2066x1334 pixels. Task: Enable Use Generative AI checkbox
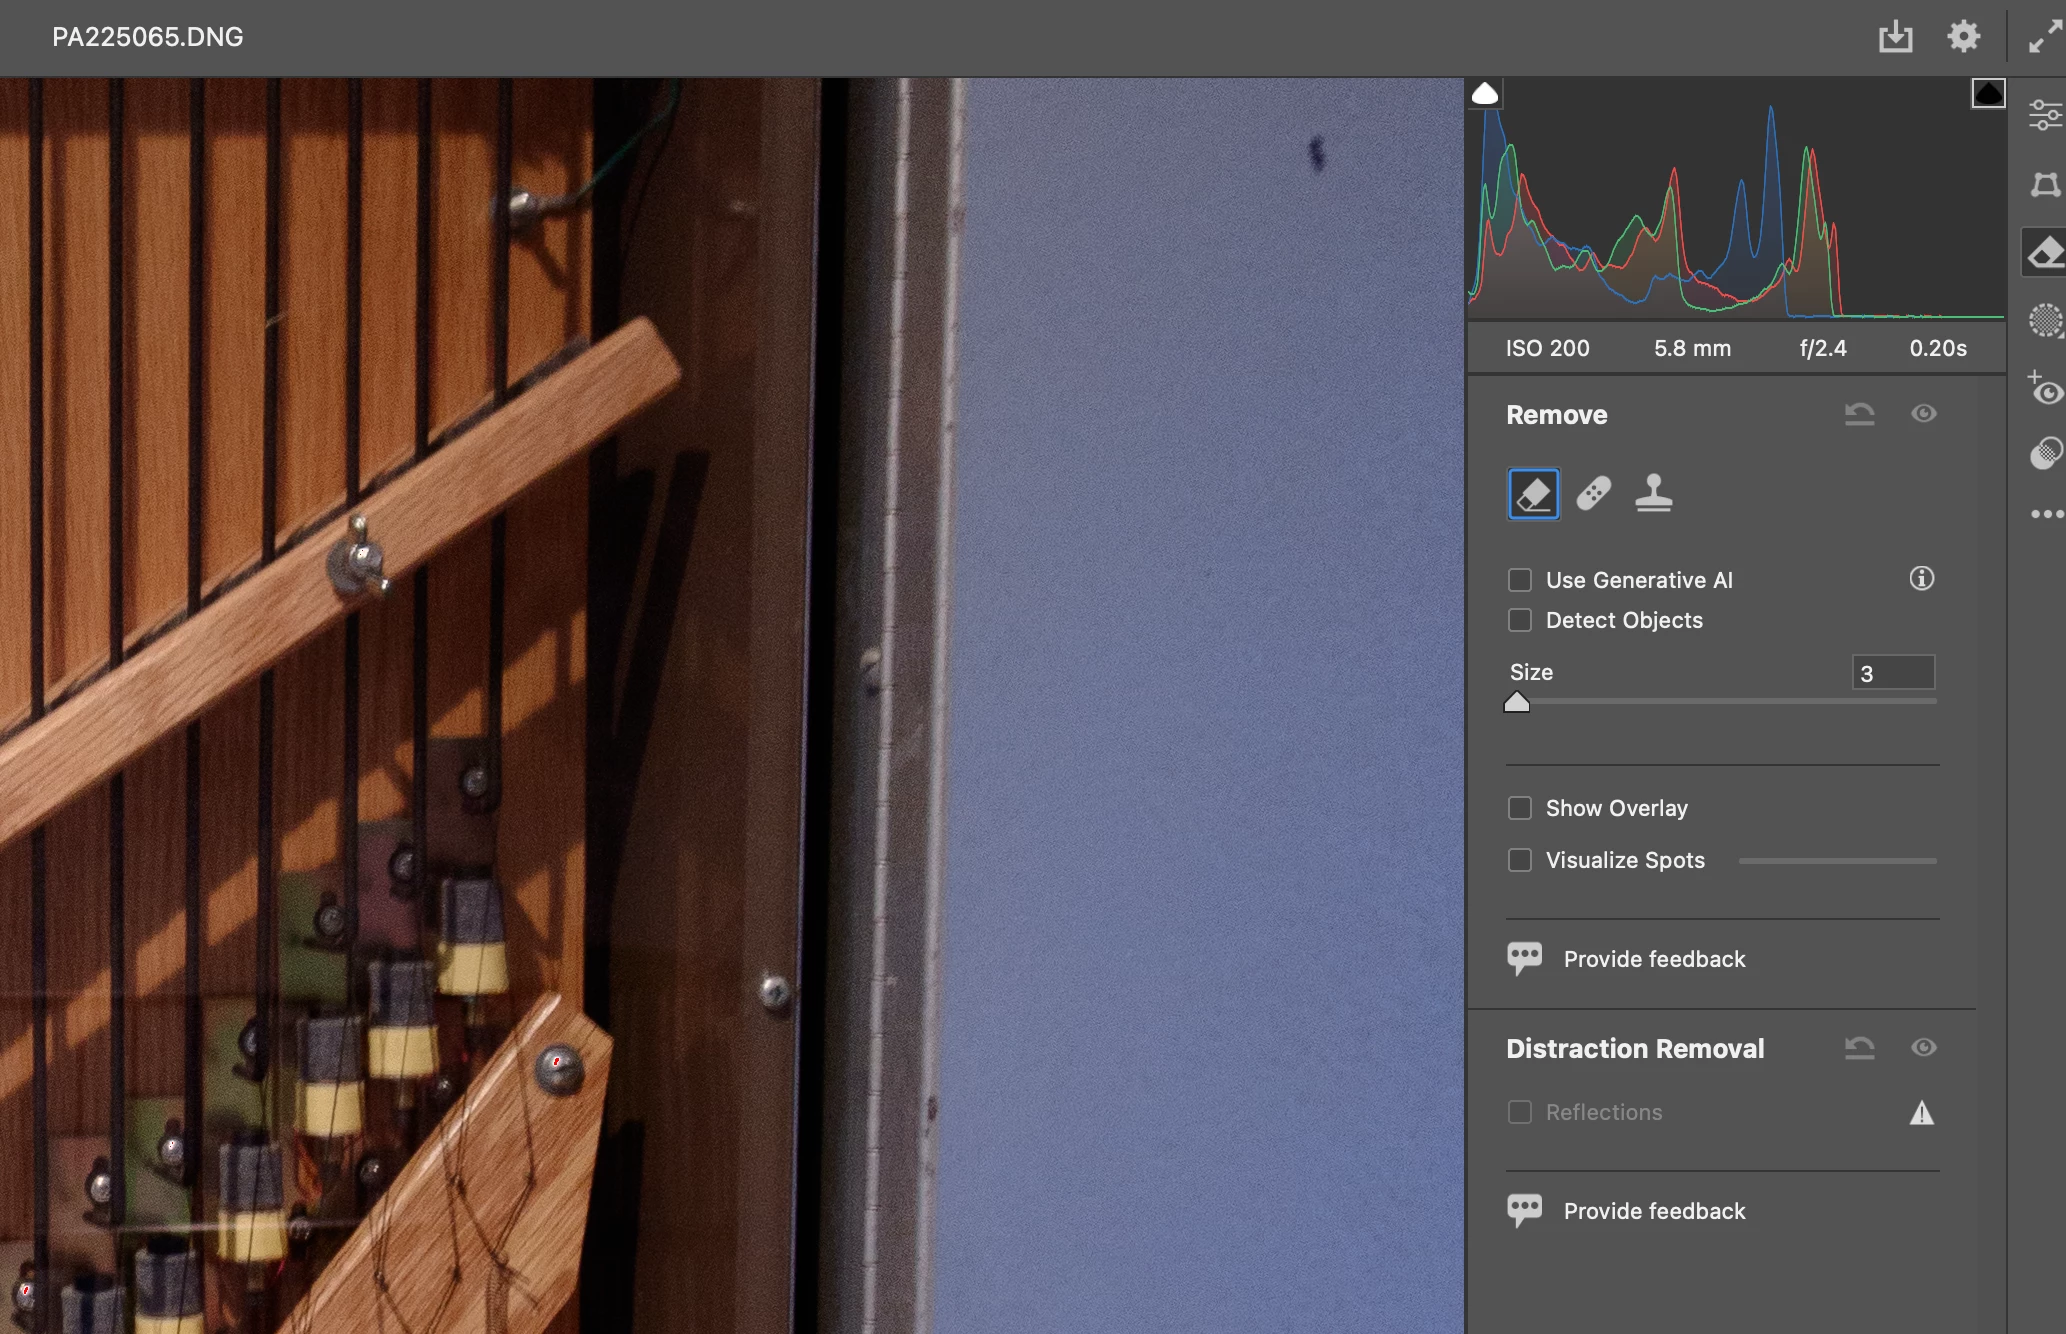click(1520, 580)
